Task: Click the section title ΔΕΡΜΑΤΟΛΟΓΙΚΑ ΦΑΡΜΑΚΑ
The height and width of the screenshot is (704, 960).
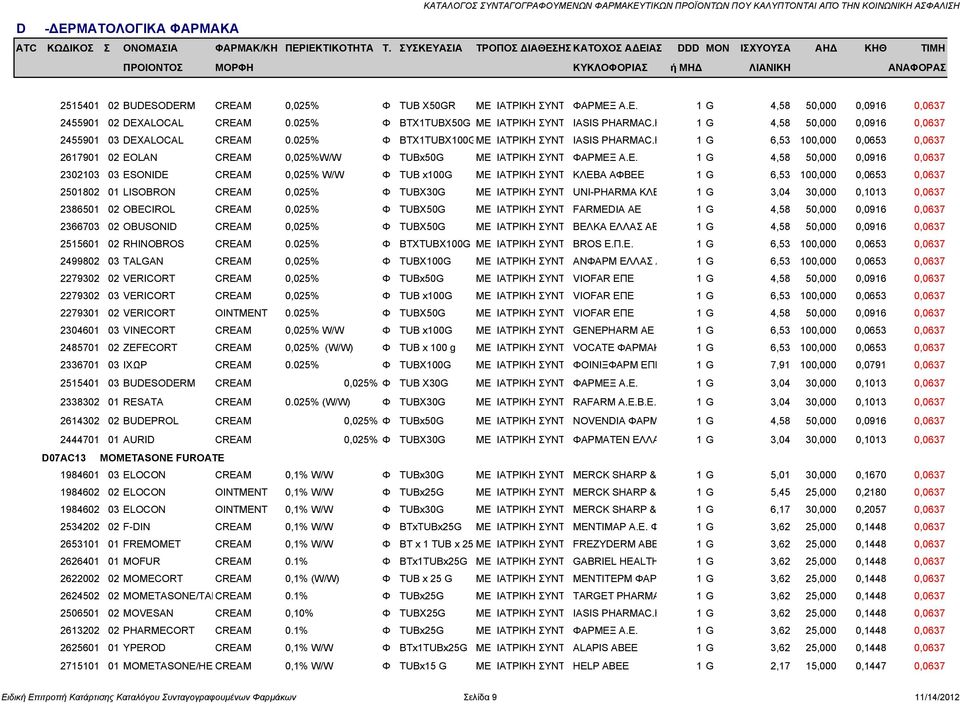Action: [x=144, y=29]
